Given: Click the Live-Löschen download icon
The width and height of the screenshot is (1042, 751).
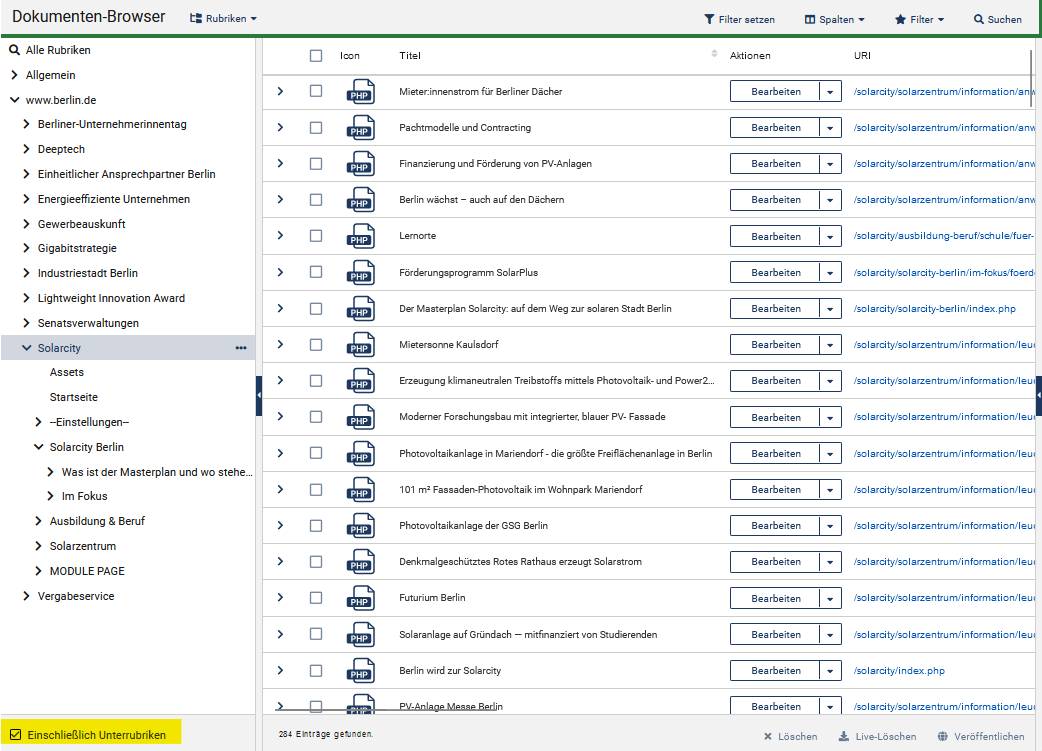Looking at the screenshot, I should click(x=844, y=737).
